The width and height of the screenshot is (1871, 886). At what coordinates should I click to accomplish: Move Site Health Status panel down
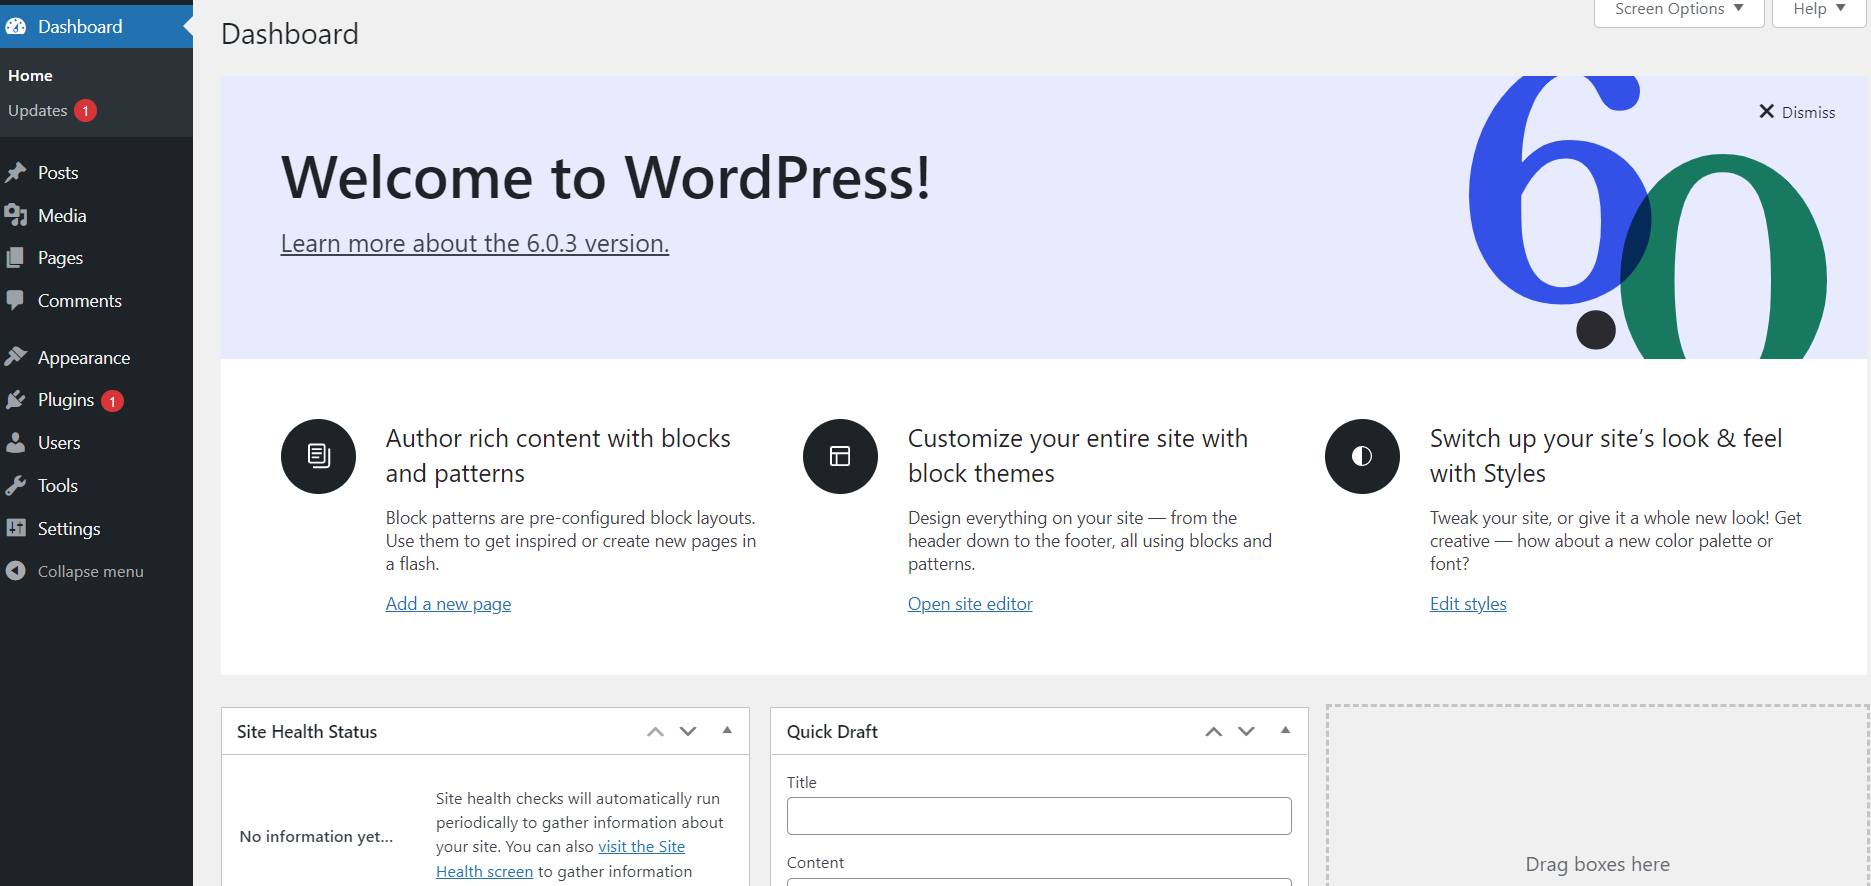(x=688, y=732)
